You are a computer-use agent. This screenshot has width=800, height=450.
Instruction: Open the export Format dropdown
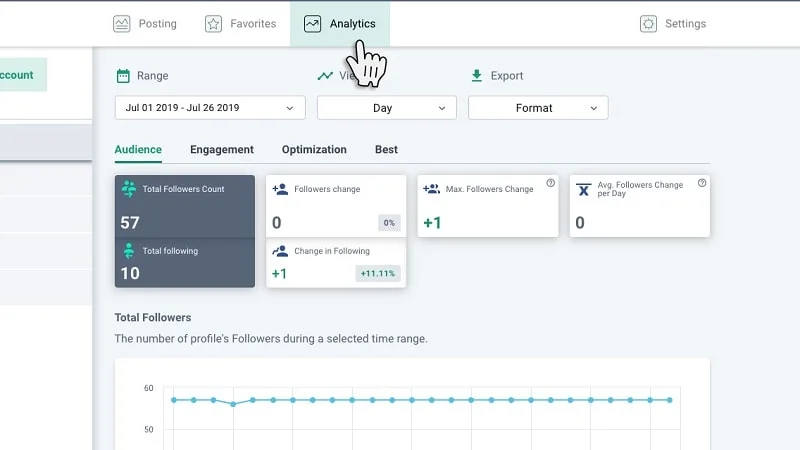click(x=538, y=108)
